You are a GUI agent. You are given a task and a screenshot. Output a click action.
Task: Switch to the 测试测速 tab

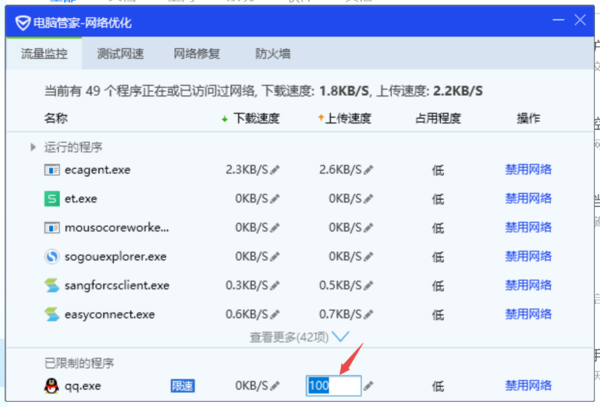tap(119, 54)
